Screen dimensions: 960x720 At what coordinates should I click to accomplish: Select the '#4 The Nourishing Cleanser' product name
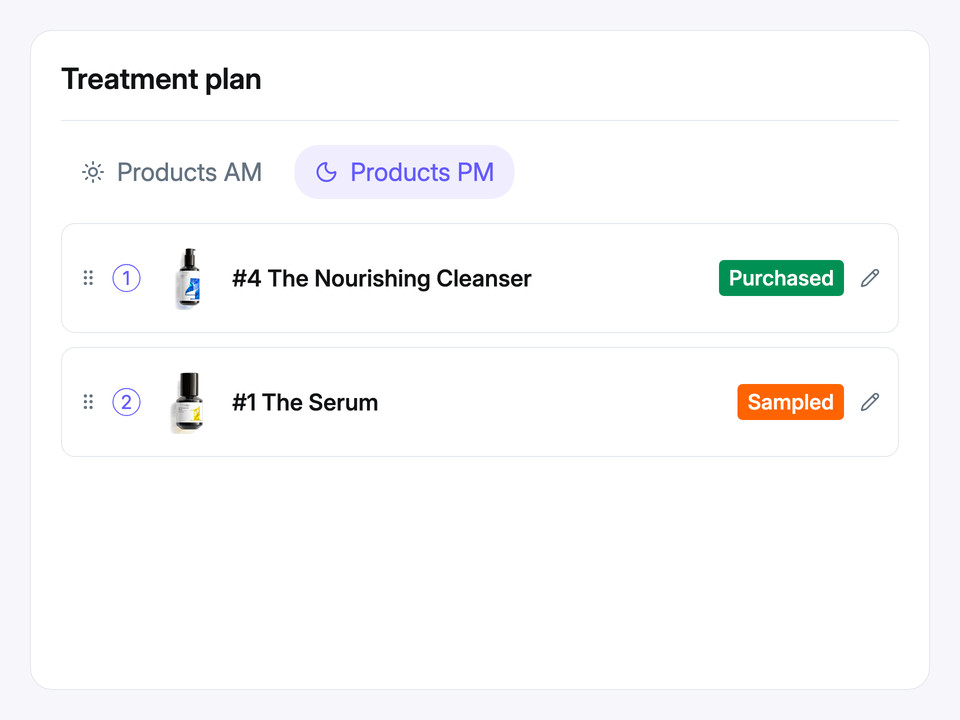(381, 279)
